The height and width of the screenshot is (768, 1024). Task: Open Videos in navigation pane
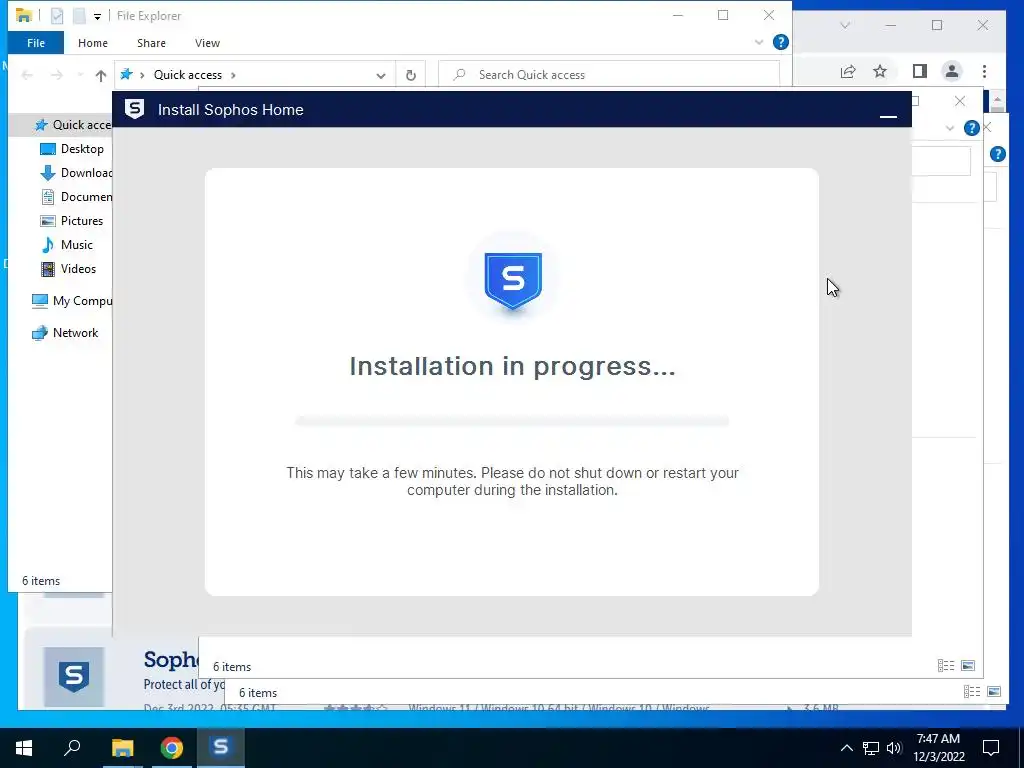point(68,269)
